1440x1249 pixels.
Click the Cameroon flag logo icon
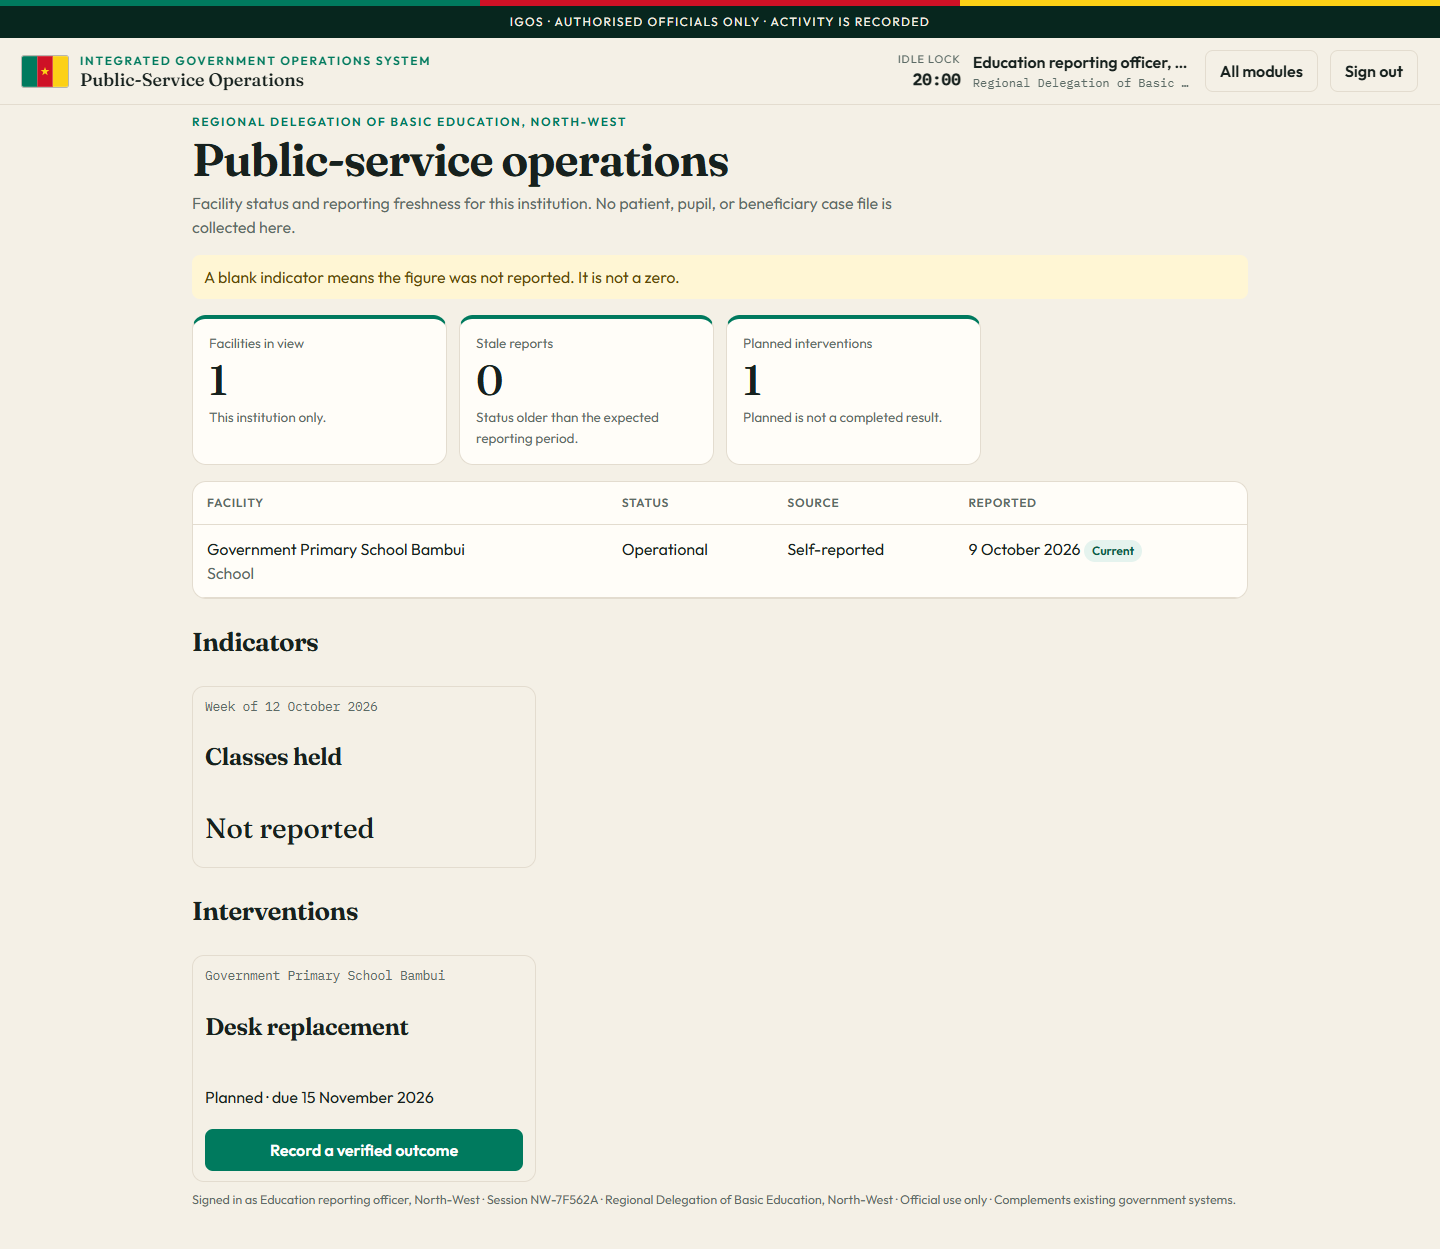pos(45,71)
